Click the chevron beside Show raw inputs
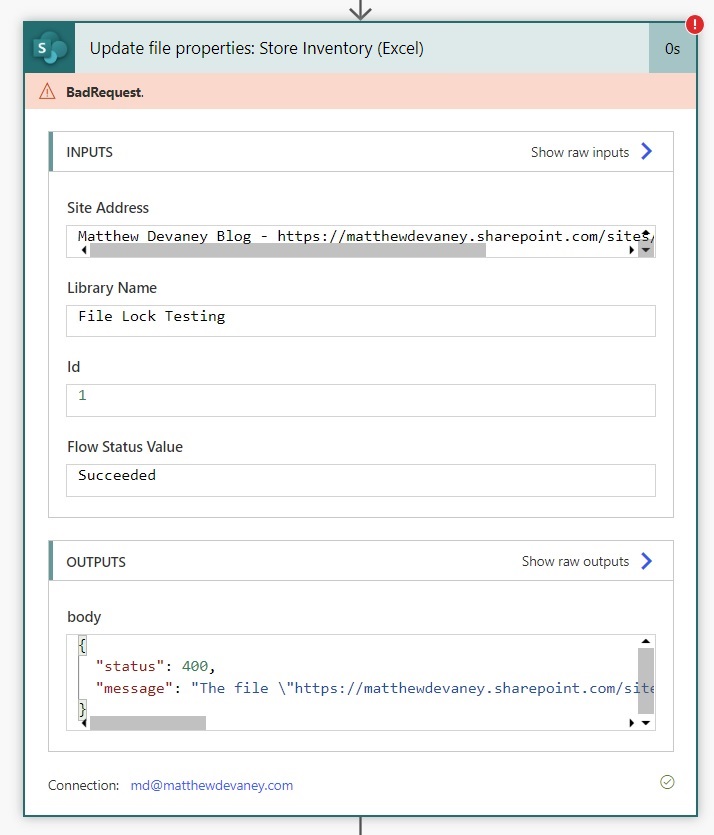The width and height of the screenshot is (714, 835). click(646, 151)
